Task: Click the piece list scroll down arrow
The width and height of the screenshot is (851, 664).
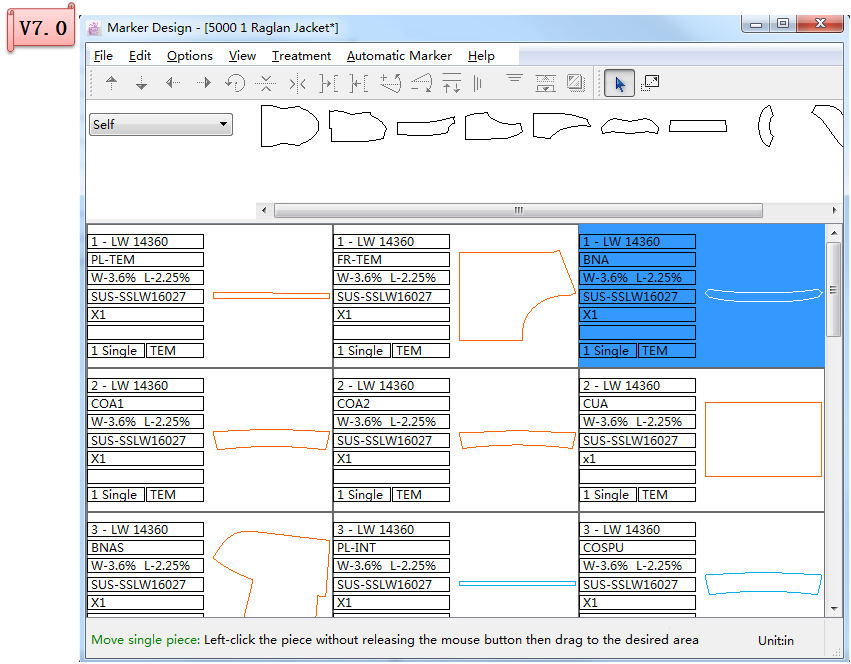Action: pos(834,609)
